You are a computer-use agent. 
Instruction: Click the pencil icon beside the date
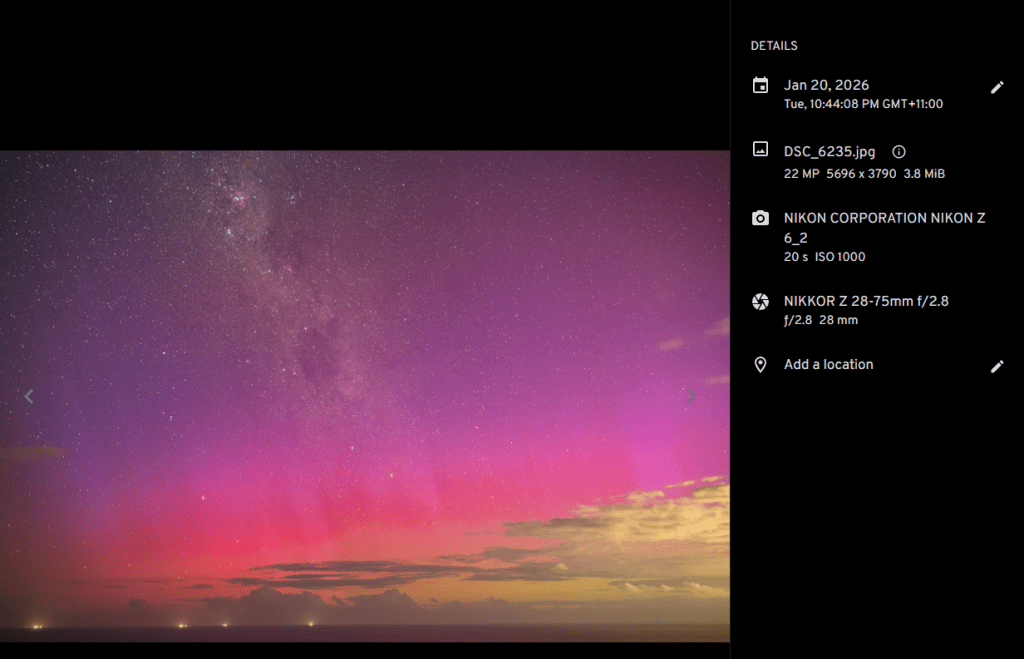[x=996, y=88]
